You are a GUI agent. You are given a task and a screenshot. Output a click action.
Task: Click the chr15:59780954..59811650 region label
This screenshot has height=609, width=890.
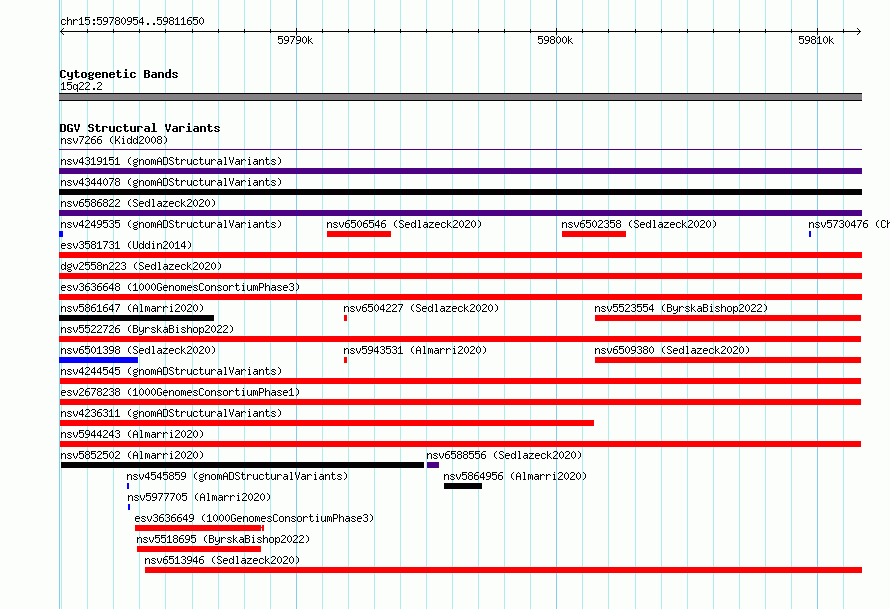132,21
